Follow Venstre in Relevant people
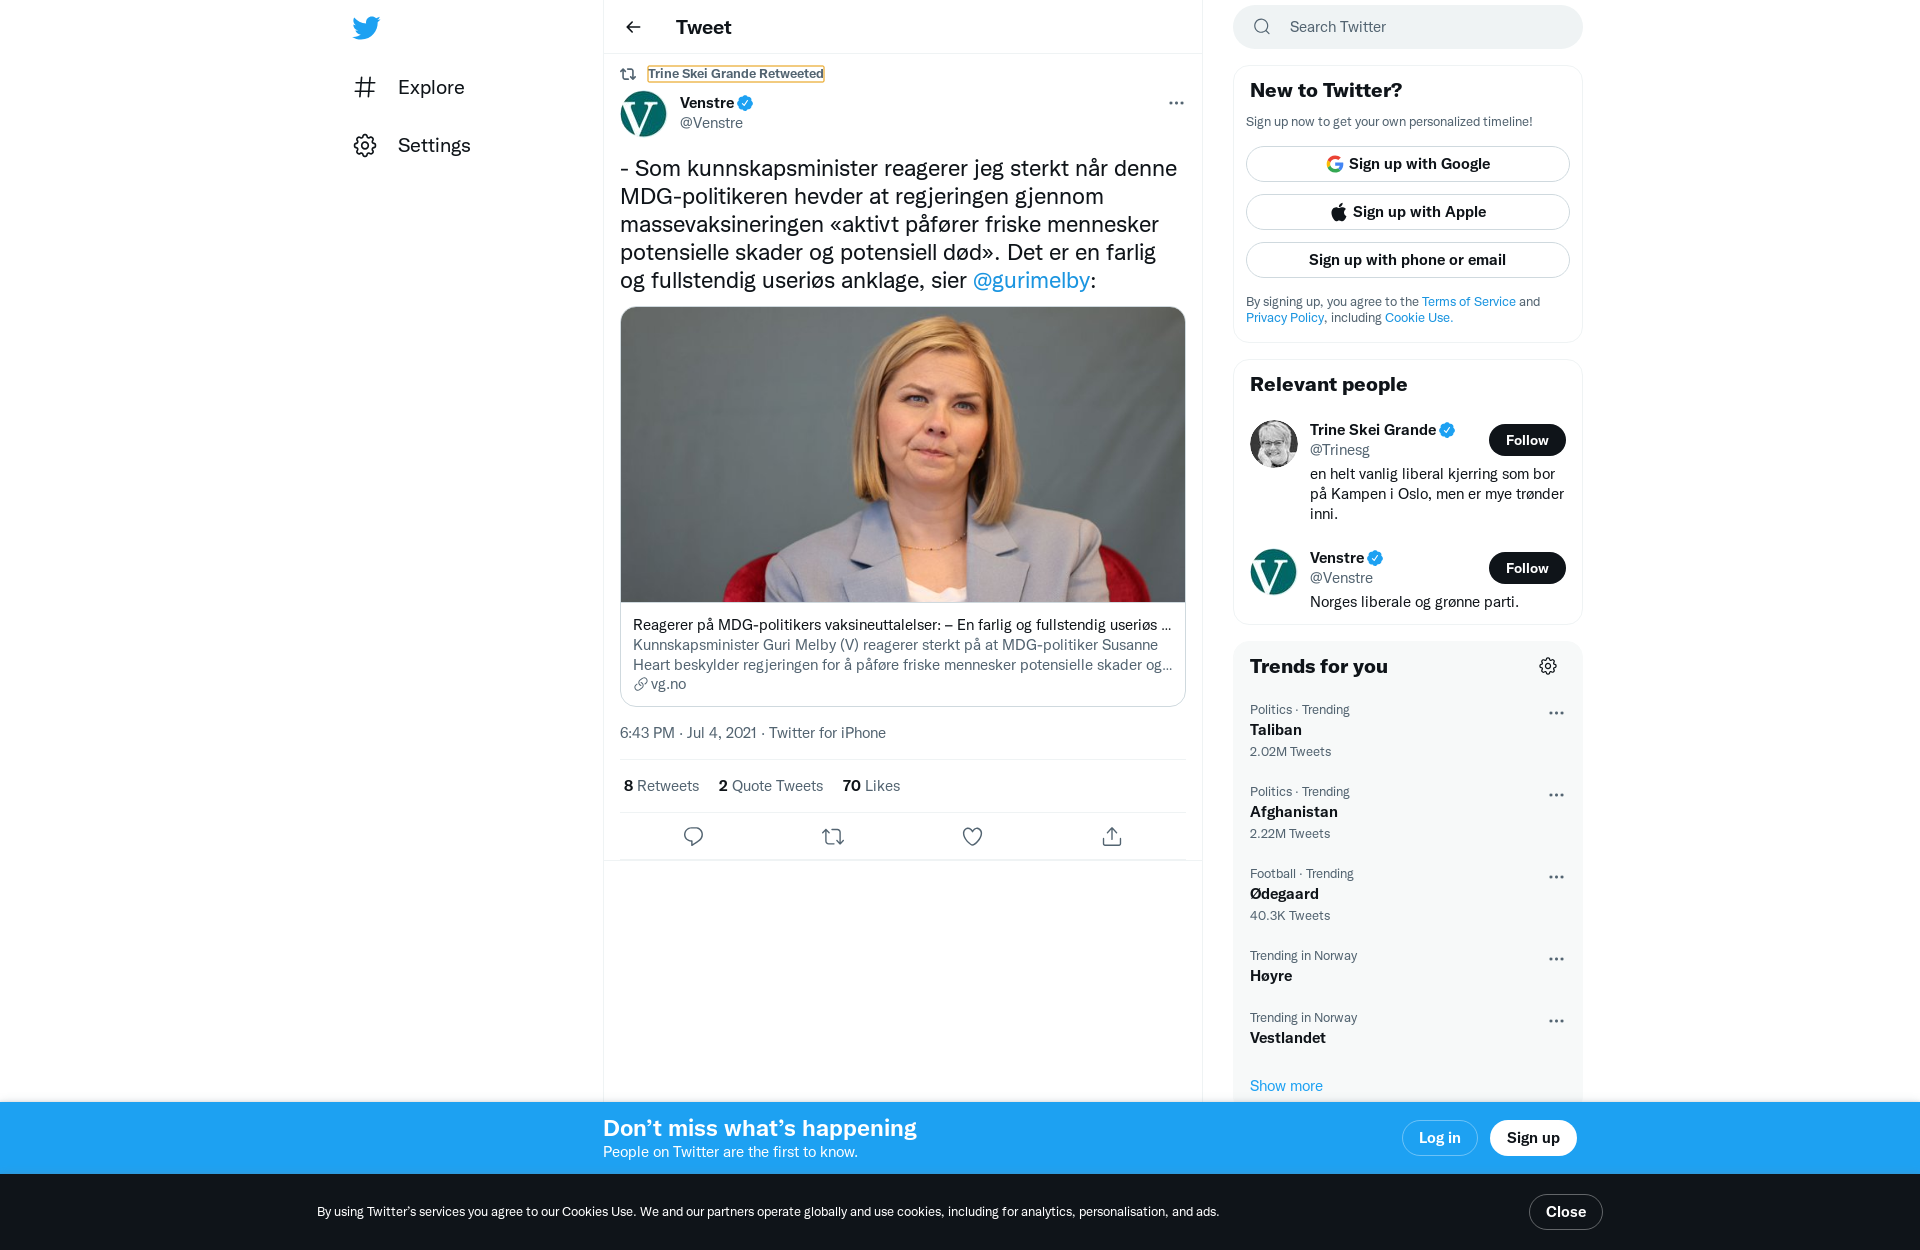Screen dimensions: 1920x1250 pos(1527,568)
